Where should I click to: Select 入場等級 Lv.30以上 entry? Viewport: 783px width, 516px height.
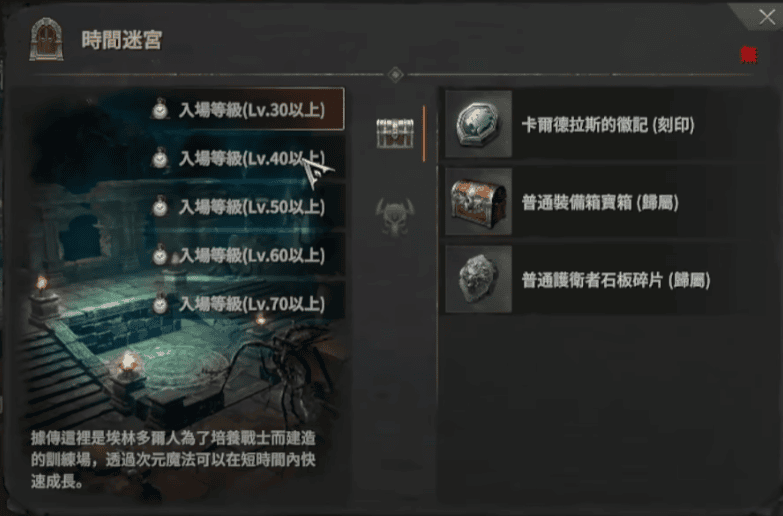[246, 109]
